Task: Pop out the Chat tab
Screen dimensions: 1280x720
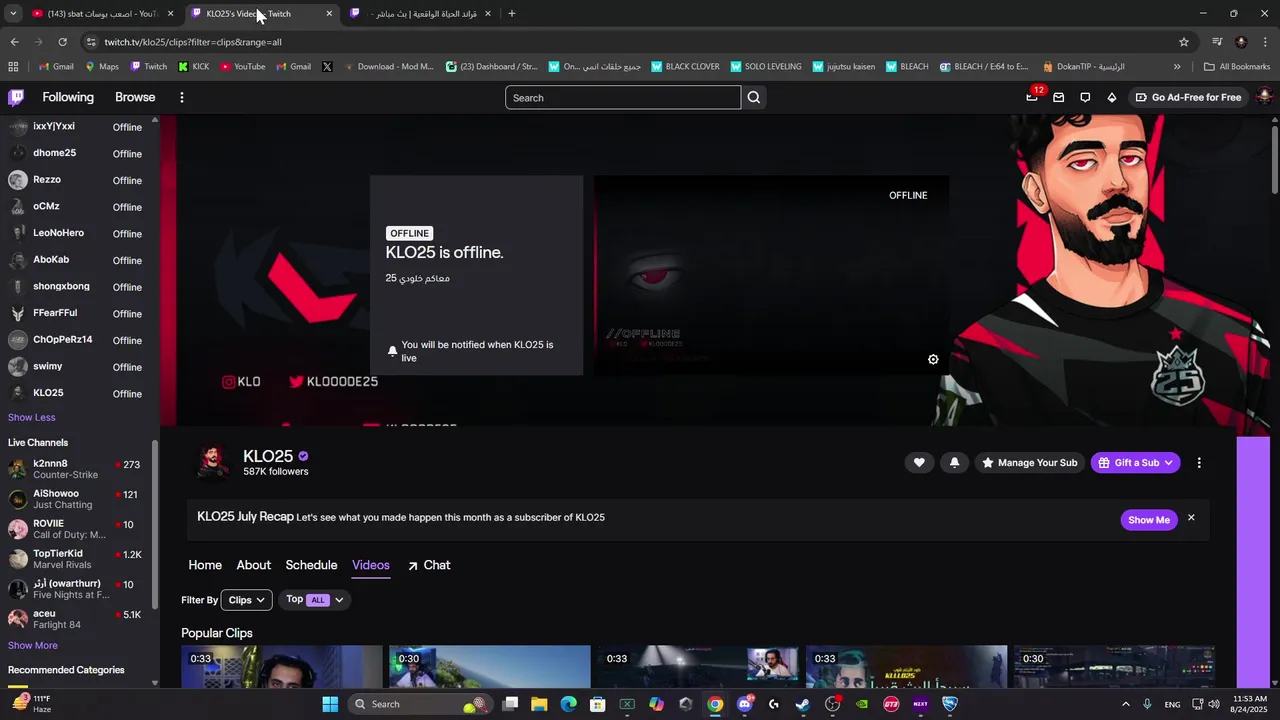Action: 429,565
